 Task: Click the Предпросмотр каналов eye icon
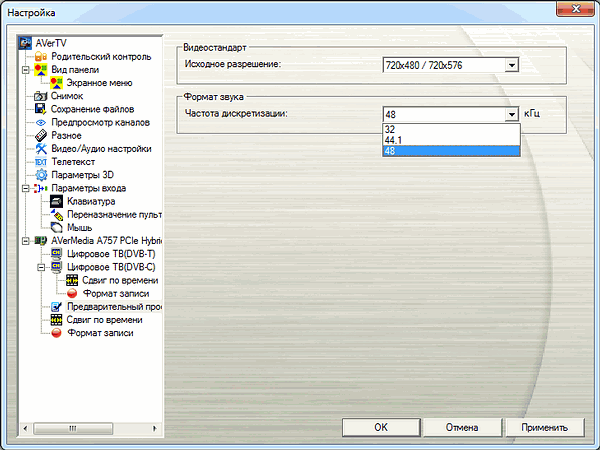41,122
